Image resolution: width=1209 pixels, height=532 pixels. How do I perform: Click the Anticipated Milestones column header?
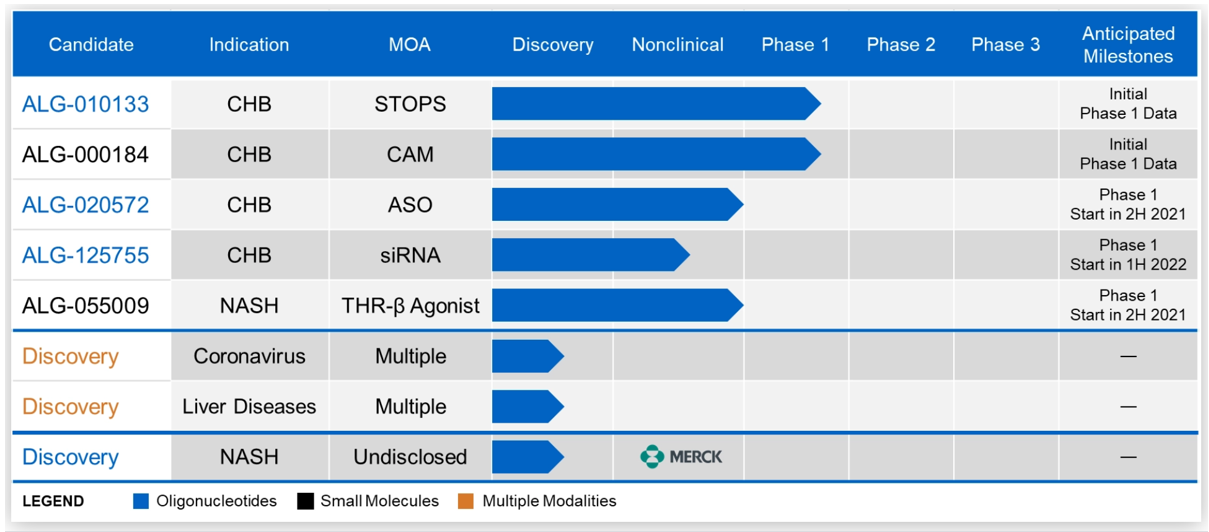click(1128, 45)
